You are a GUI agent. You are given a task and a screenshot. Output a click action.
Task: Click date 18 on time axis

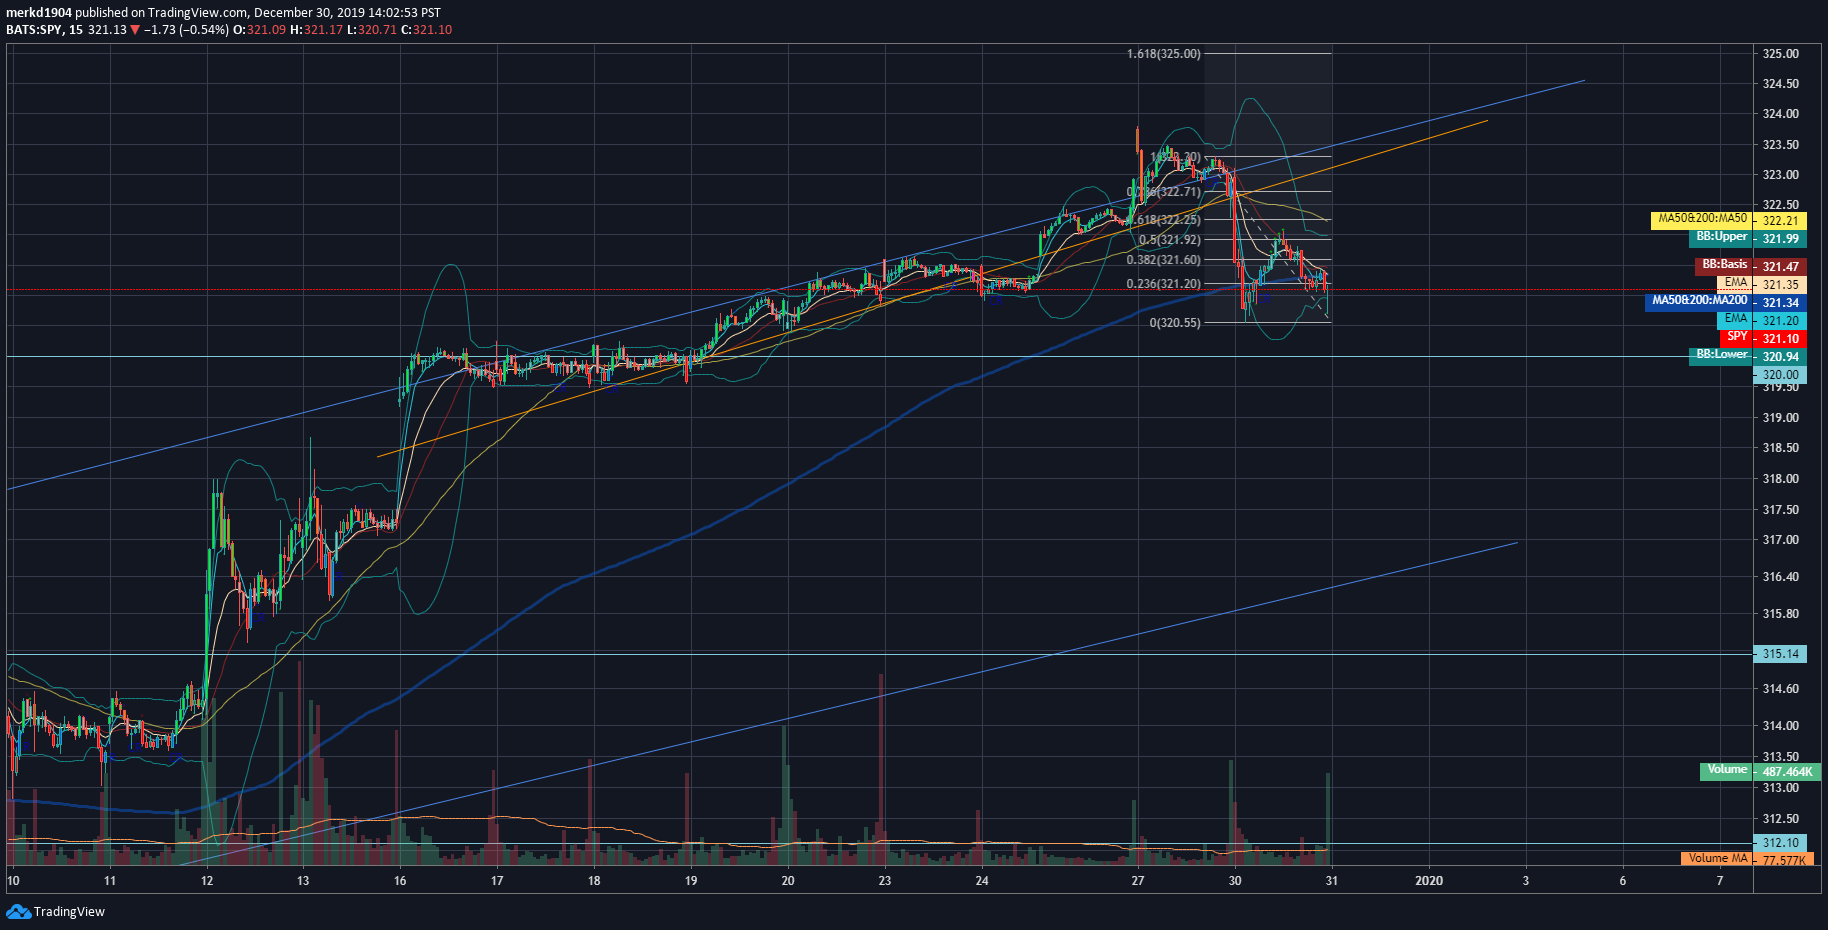pos(594,881)
